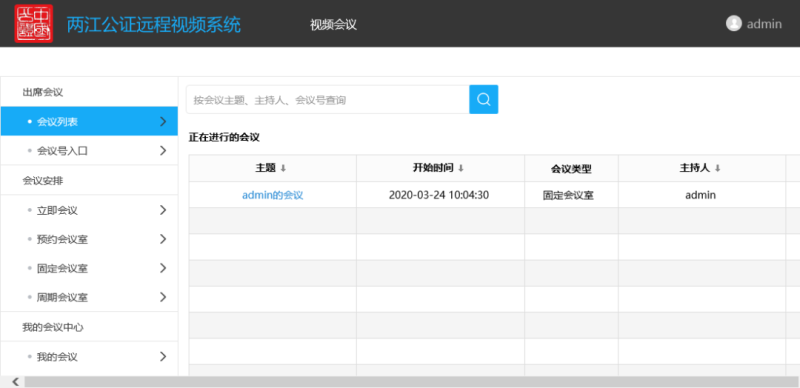Expand the 预约会议室 chevron
The height and width of the screenshot is (388, 800).
click(x=163, y=239)
